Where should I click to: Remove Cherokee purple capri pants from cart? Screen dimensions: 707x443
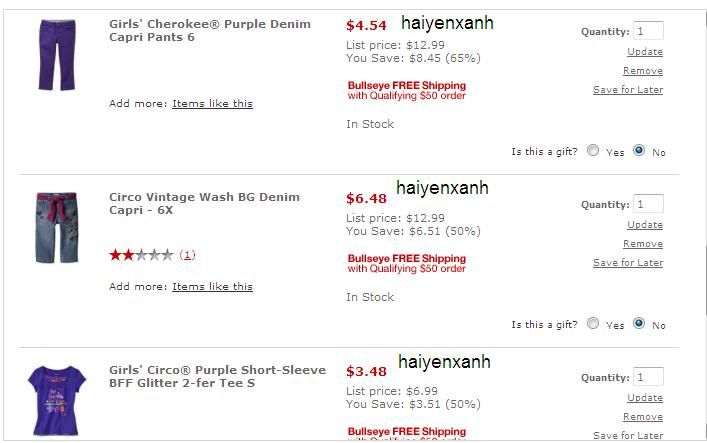tap(642, 71)
